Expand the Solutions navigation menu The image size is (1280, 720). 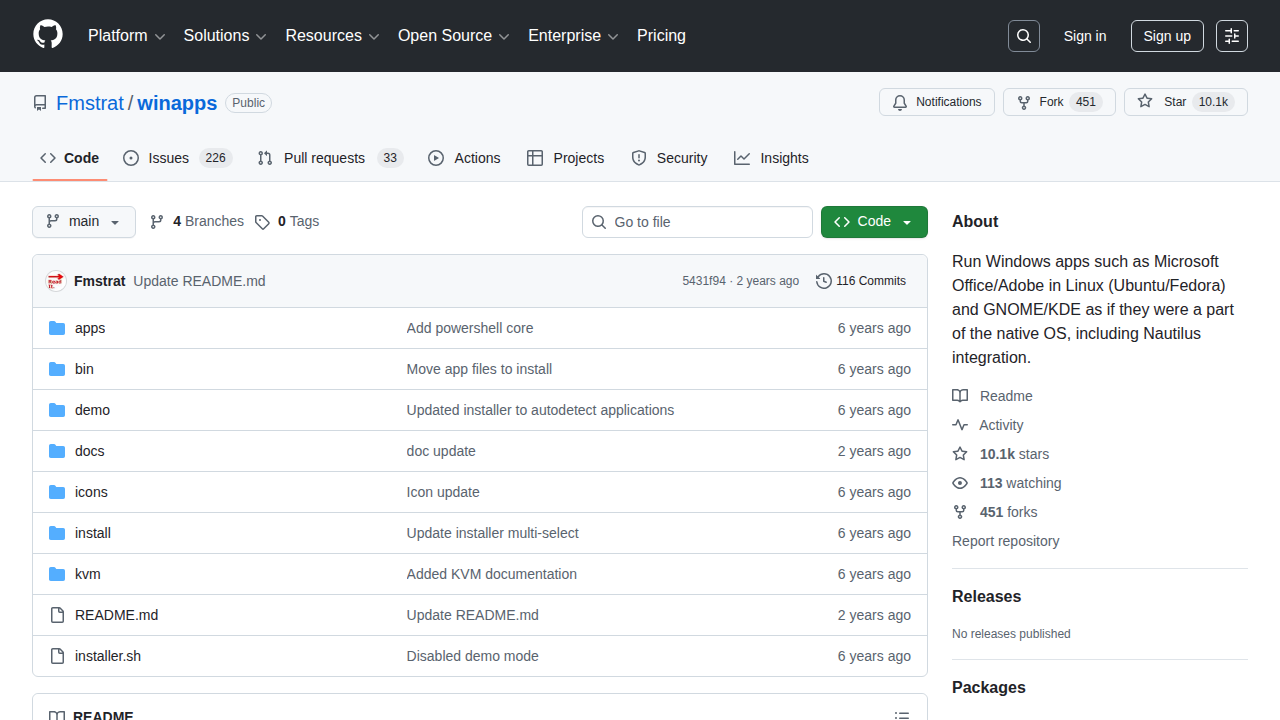tap(224, 36)
